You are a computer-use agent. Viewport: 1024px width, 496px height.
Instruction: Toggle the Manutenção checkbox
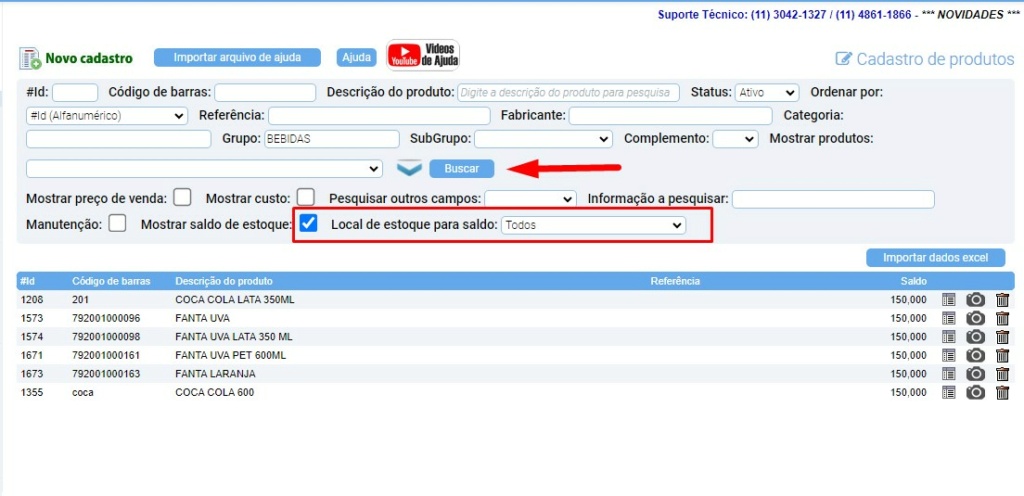118,224
